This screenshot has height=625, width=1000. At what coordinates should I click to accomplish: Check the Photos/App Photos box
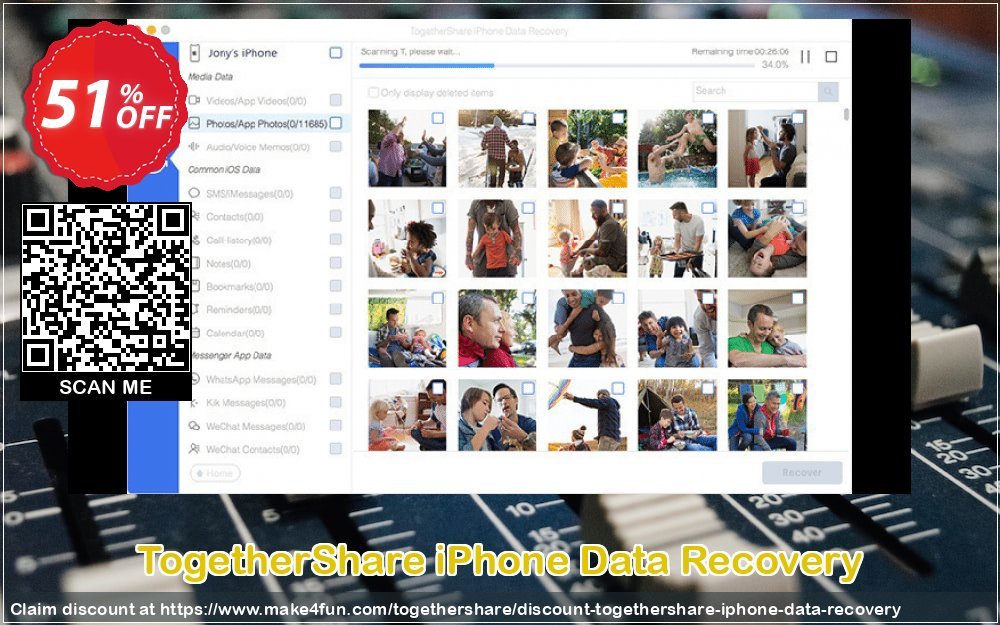335,122
